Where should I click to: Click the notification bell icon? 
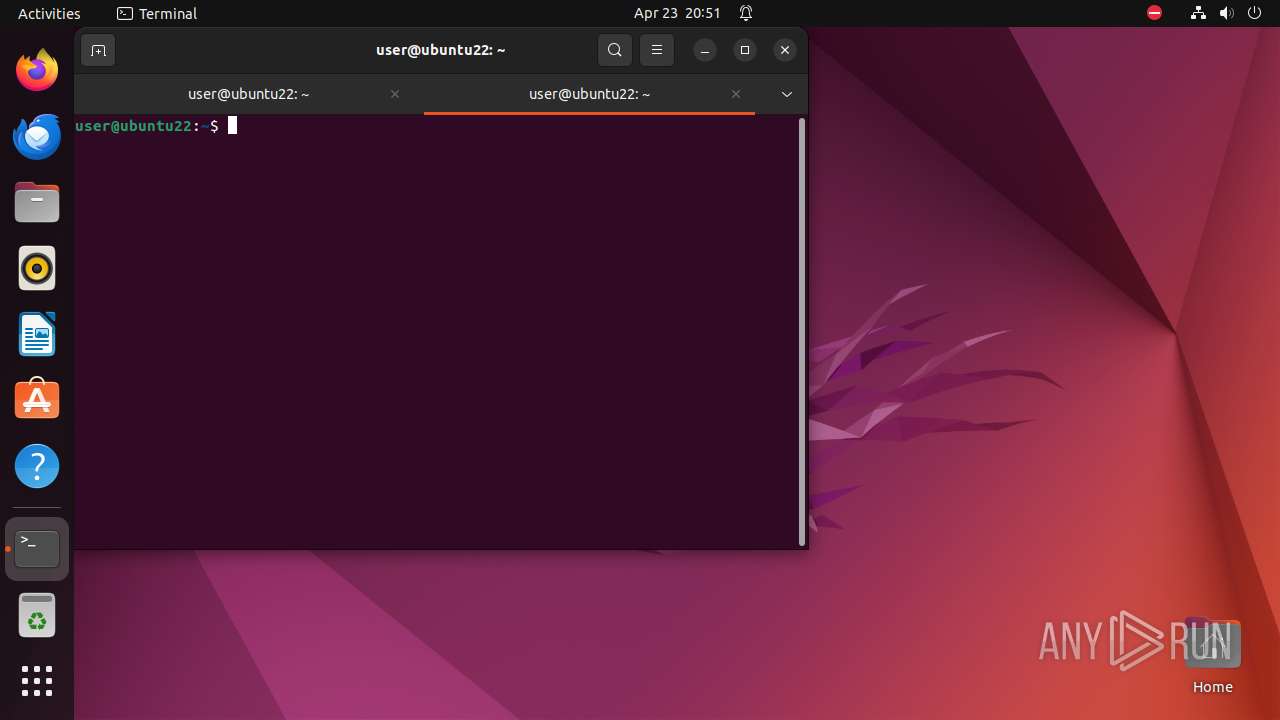point(746,13)
